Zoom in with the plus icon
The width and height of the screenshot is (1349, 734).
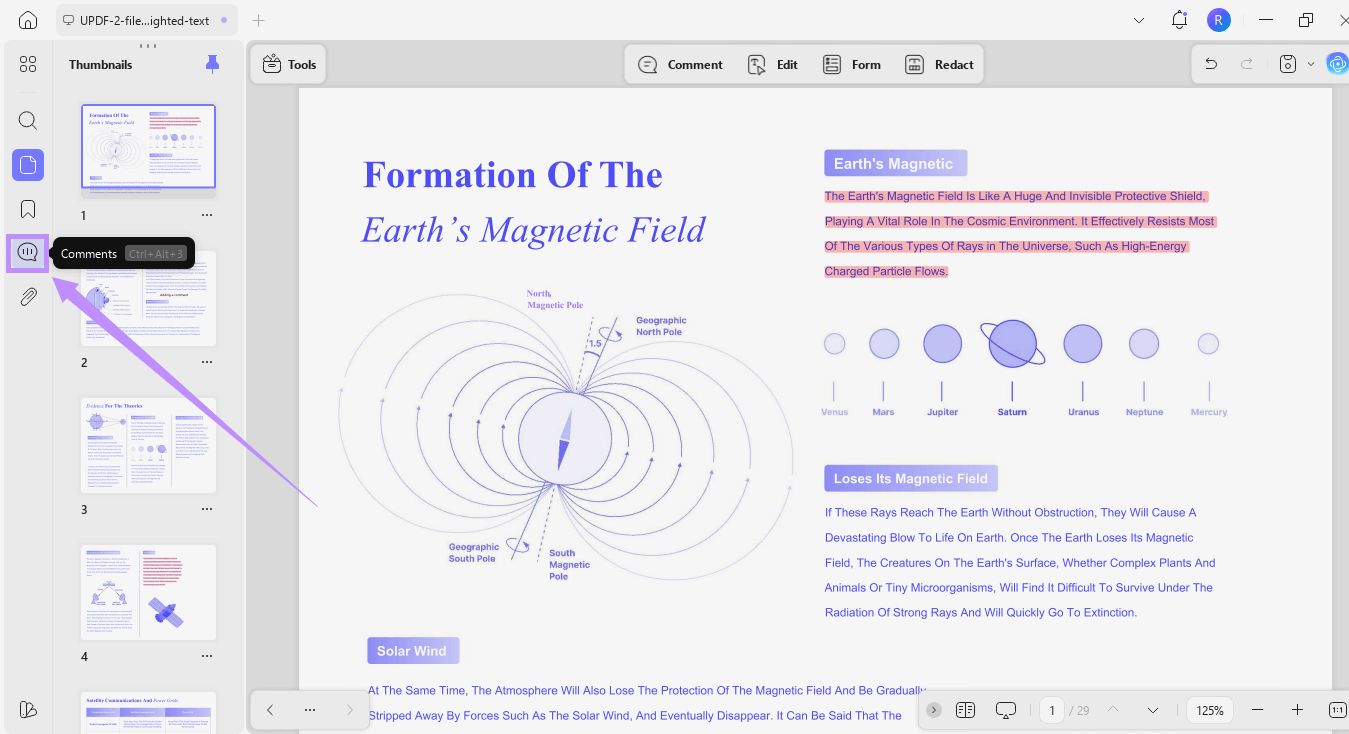tap(1297, 710)
